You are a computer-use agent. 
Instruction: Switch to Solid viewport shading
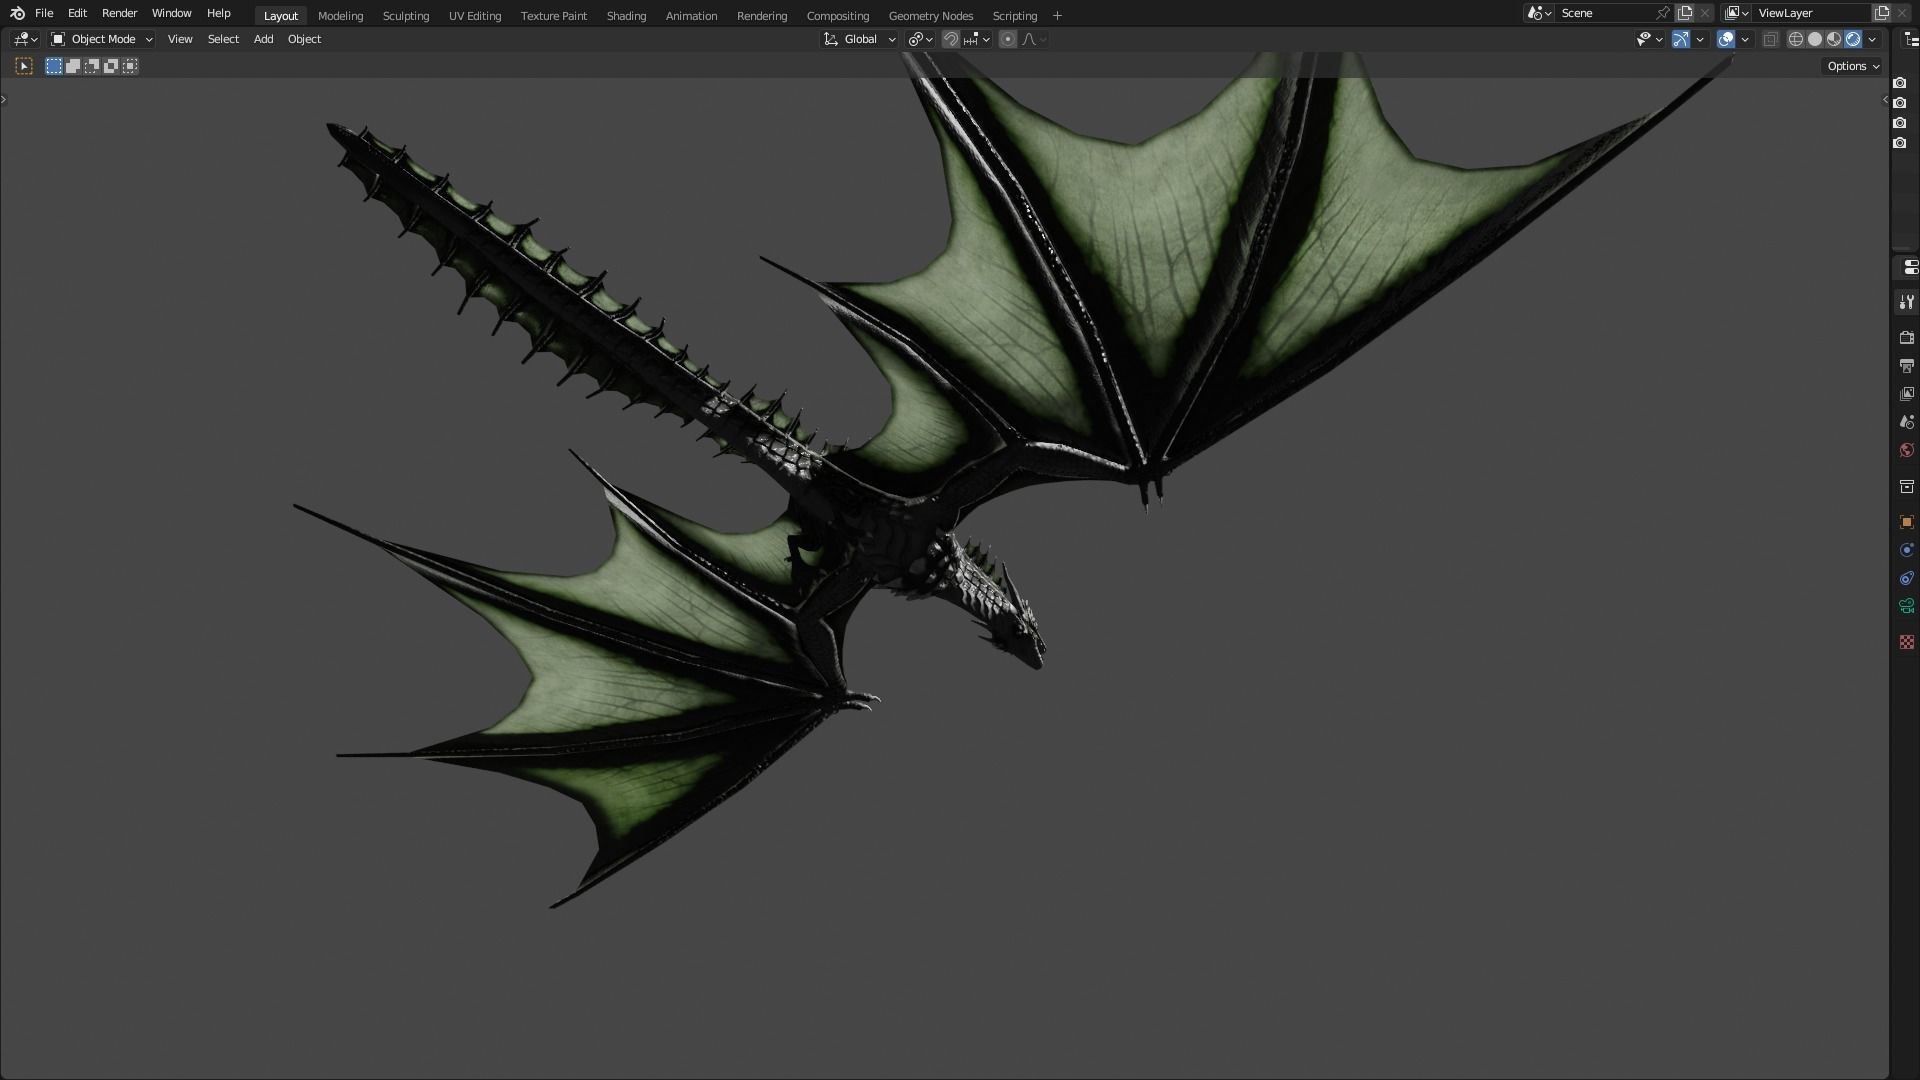coord(1815,39)
